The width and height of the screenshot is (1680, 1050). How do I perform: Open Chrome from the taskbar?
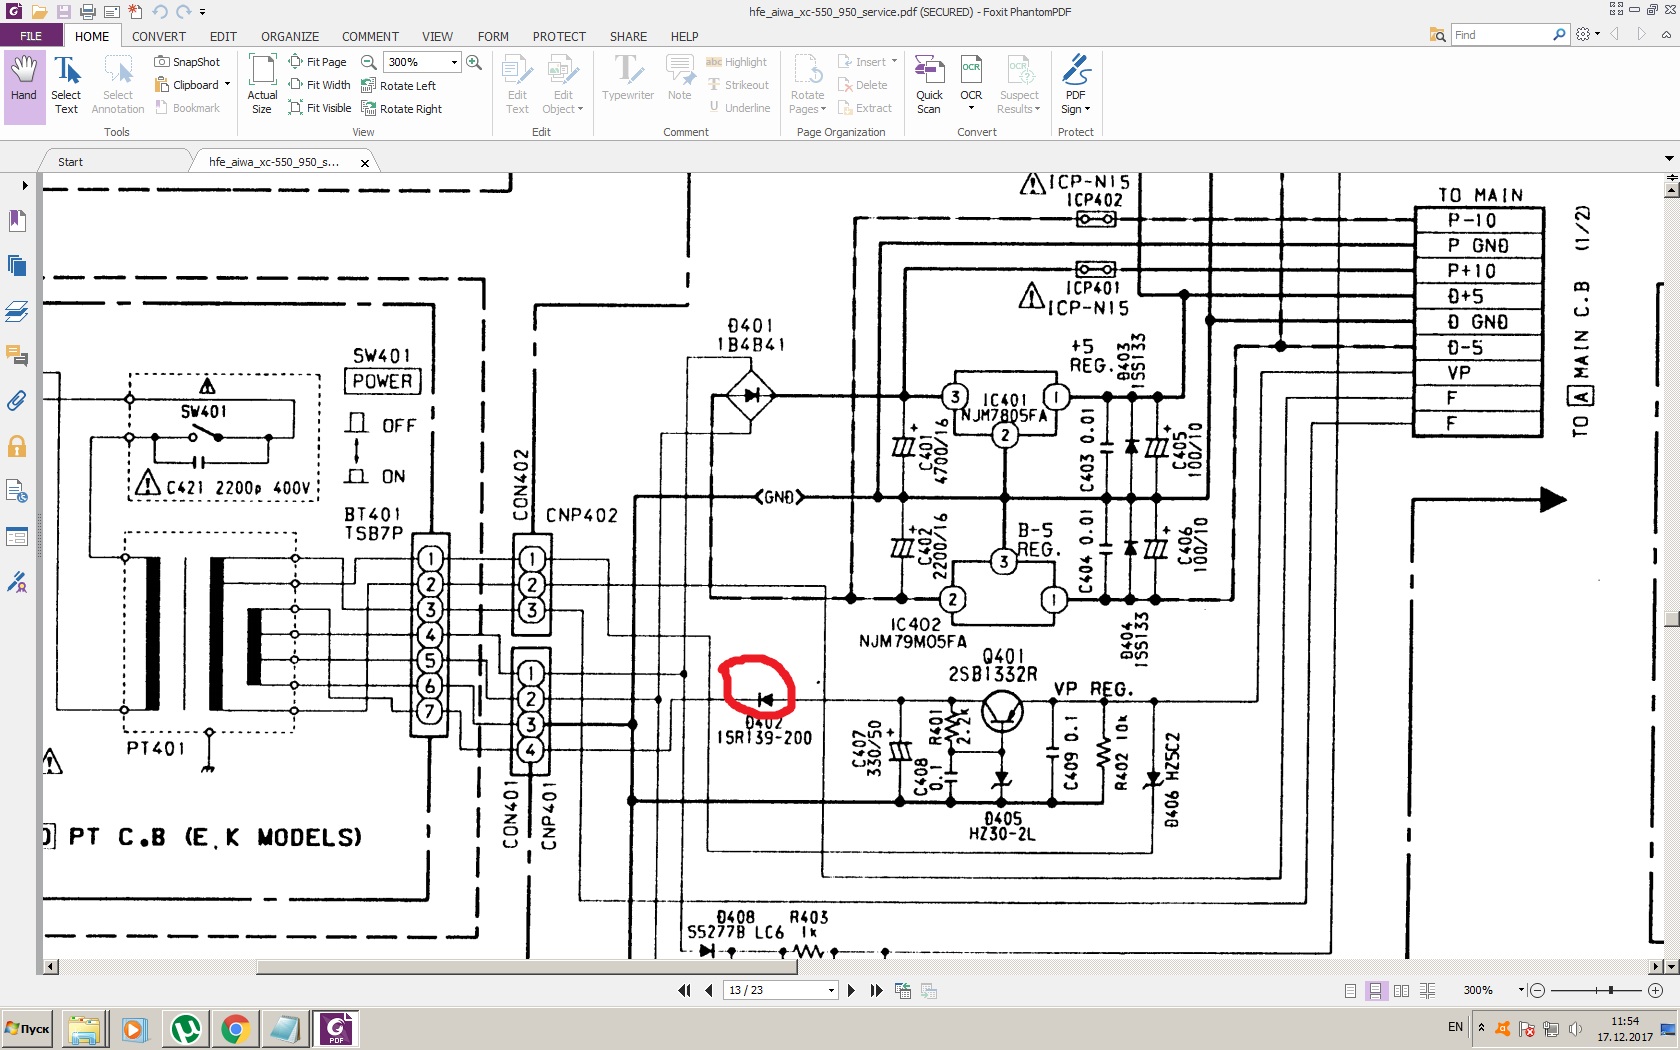(x=235, y=1028)
